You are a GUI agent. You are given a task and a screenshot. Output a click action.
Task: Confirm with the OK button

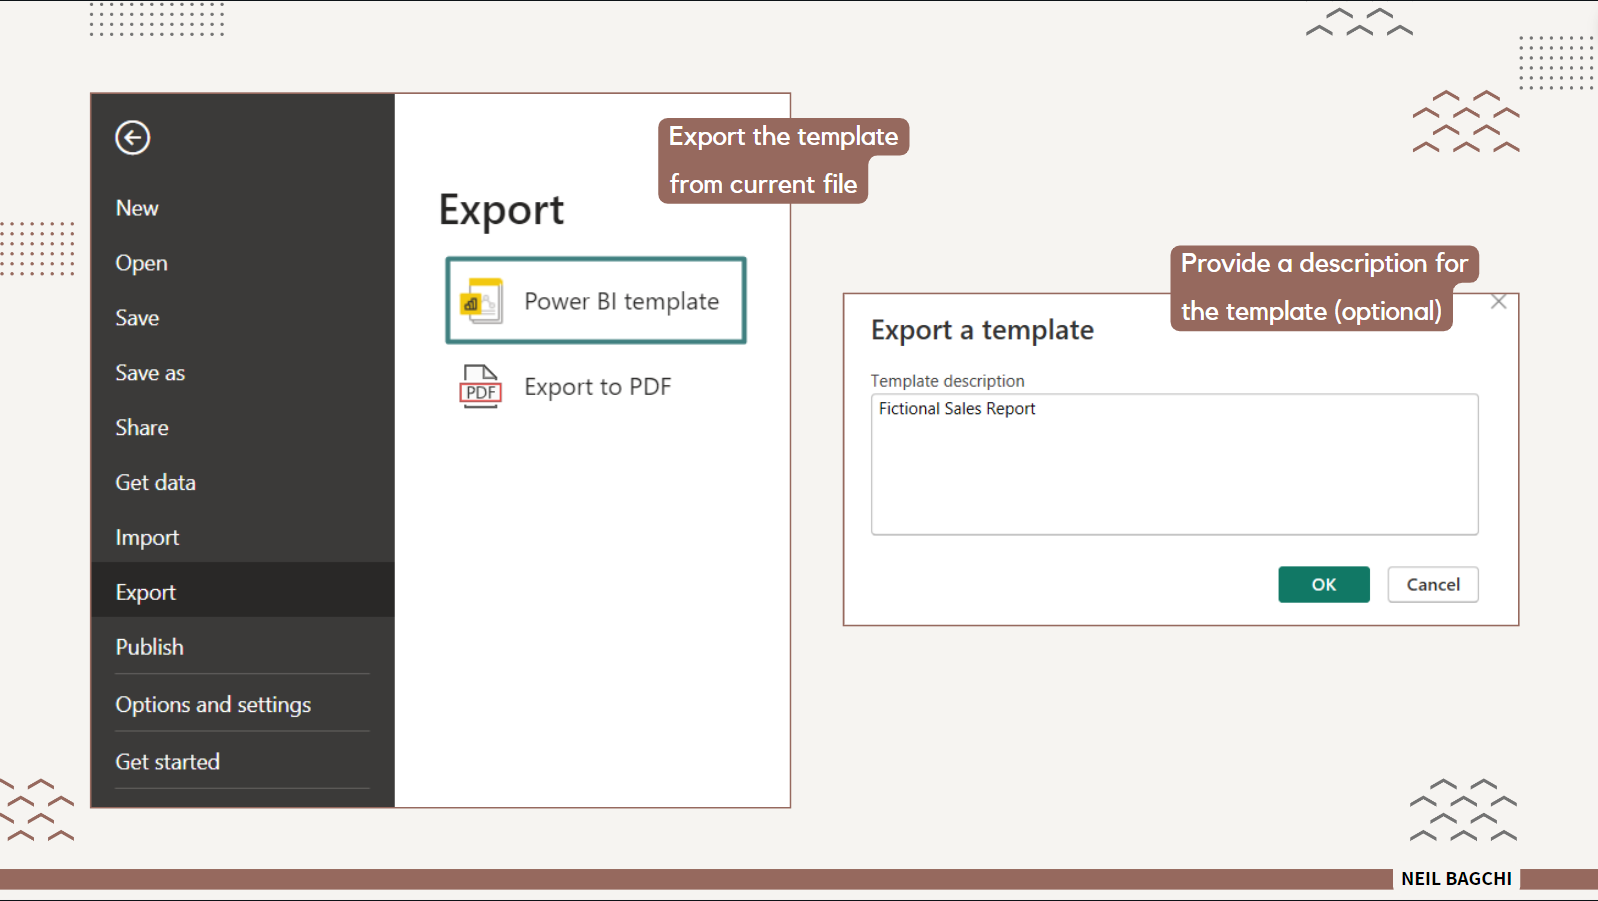1323,584
